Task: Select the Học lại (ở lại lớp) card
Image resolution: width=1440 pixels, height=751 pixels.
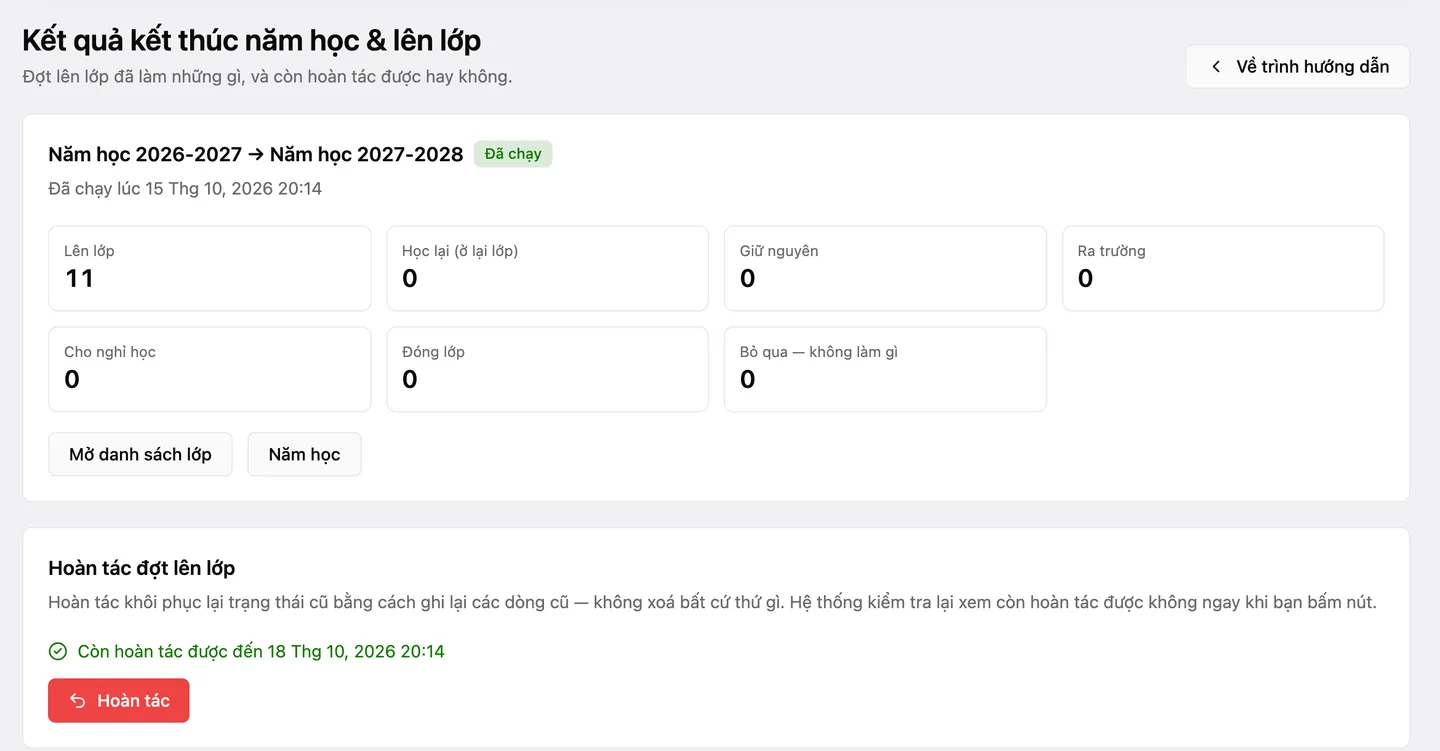Action: [548, 268]
